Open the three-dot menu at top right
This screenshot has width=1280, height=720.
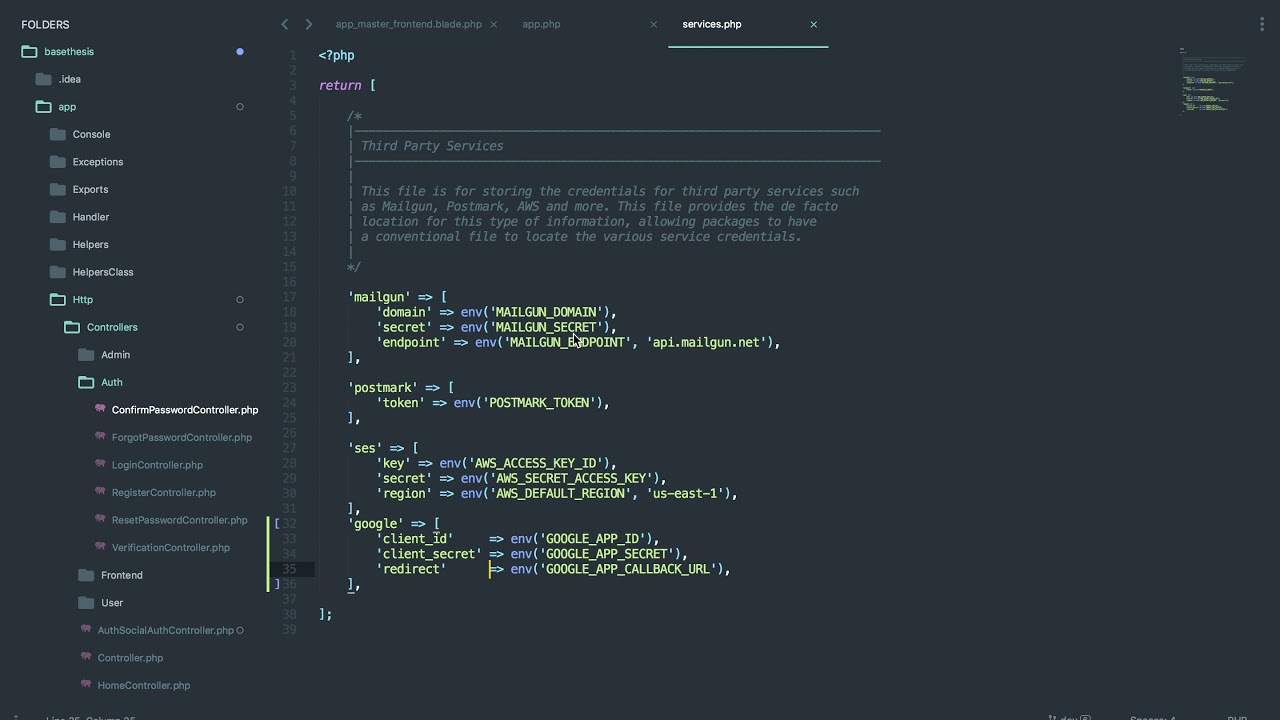coord(1263,24)
